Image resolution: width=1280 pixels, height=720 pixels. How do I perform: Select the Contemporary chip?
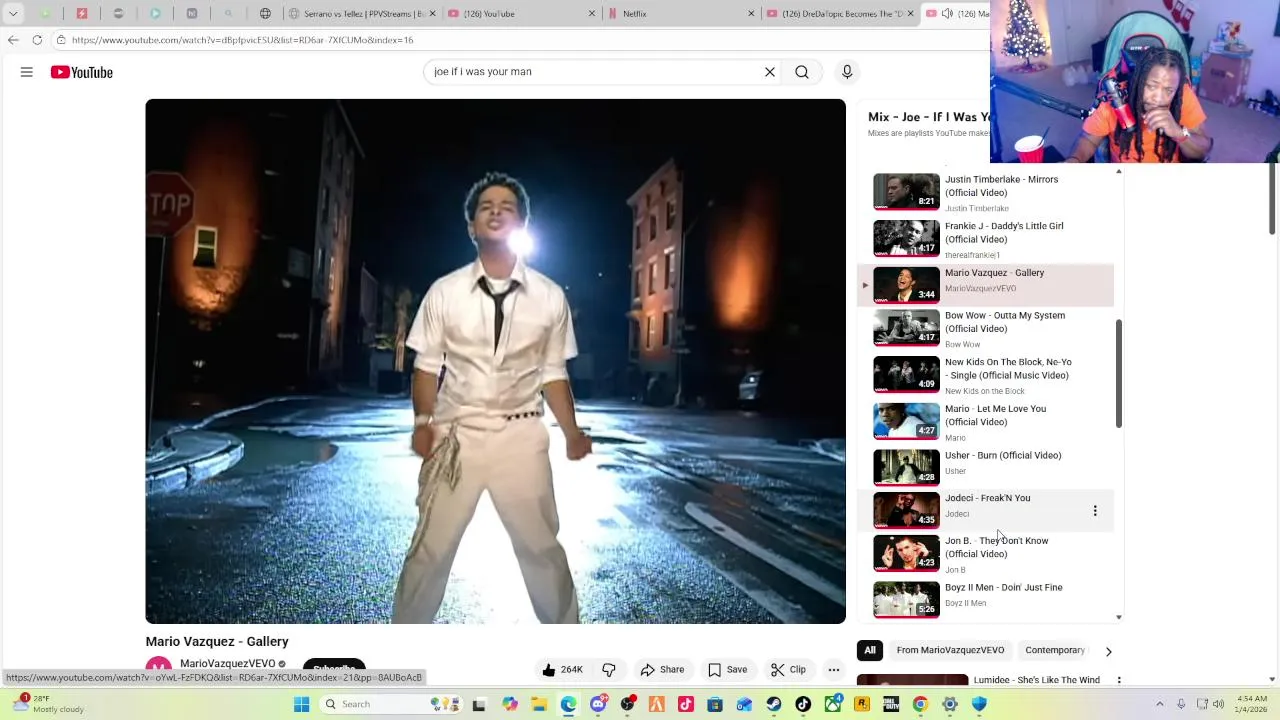tap(1055, 650)
